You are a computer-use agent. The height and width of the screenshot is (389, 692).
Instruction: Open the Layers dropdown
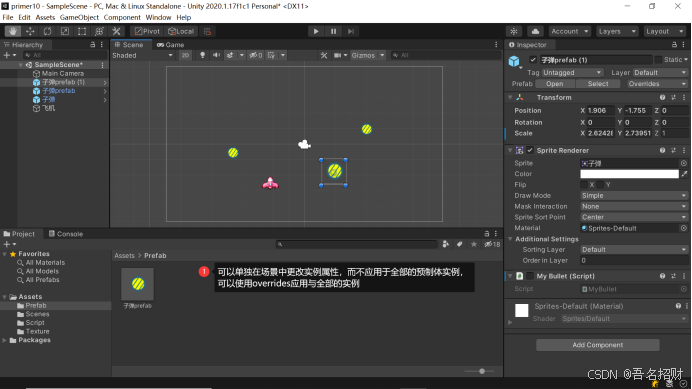pos(617,31)
